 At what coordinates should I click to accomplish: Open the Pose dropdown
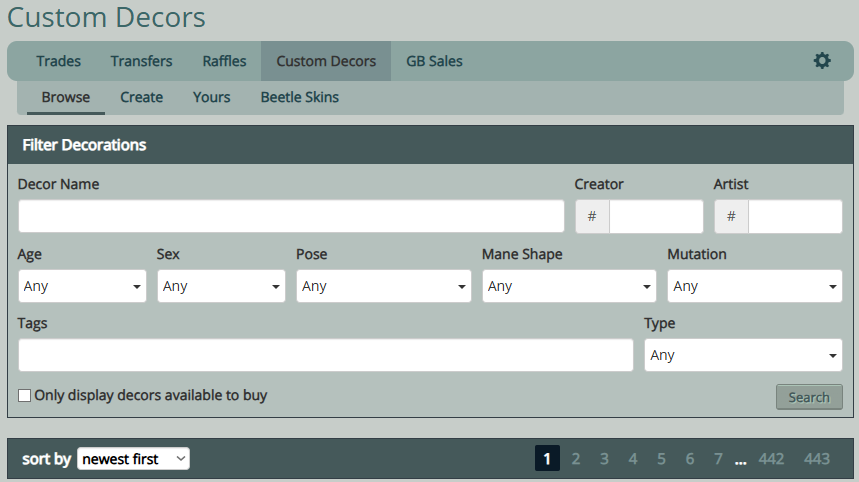(x=383, y=286)
